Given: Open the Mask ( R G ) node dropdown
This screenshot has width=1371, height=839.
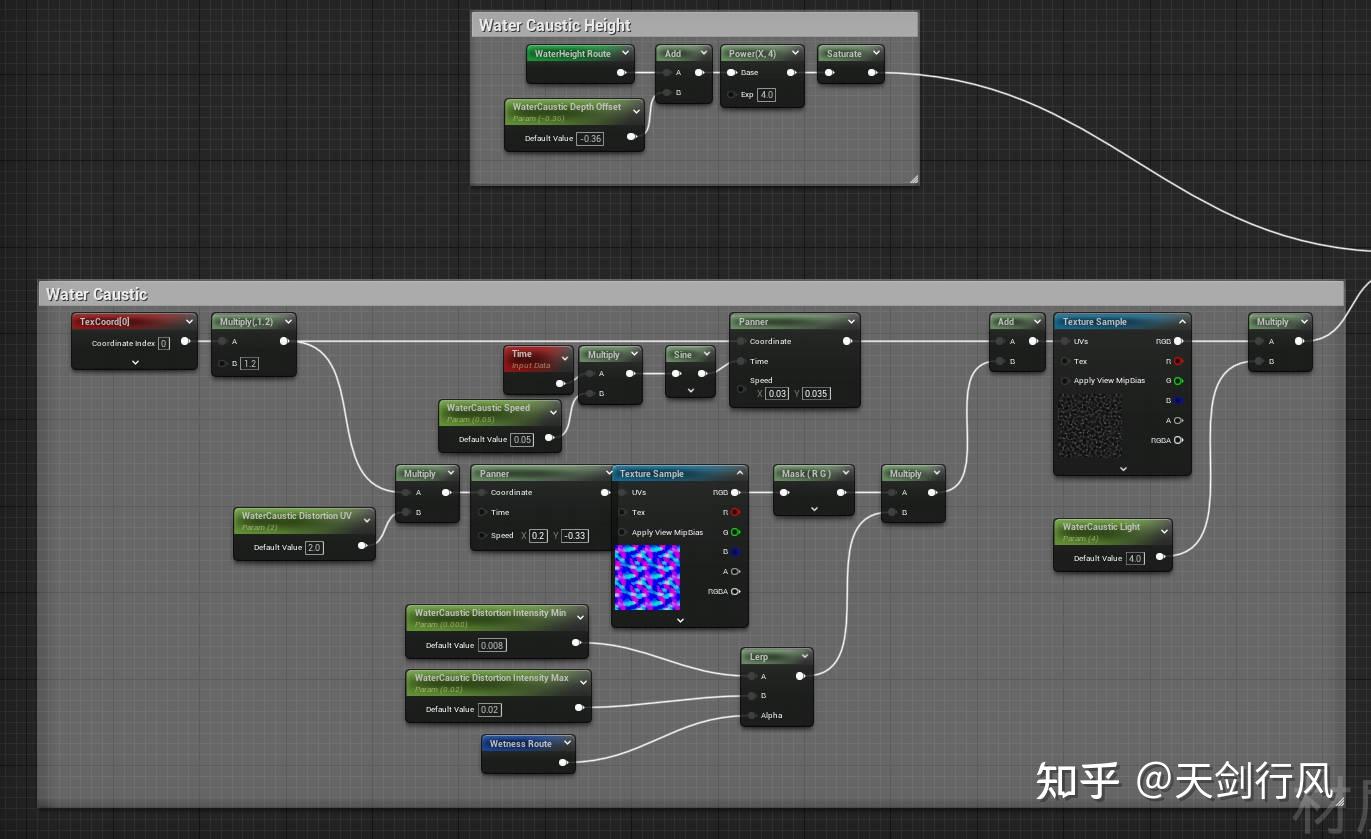Looking at the screenshot, I should pos(846,472).
